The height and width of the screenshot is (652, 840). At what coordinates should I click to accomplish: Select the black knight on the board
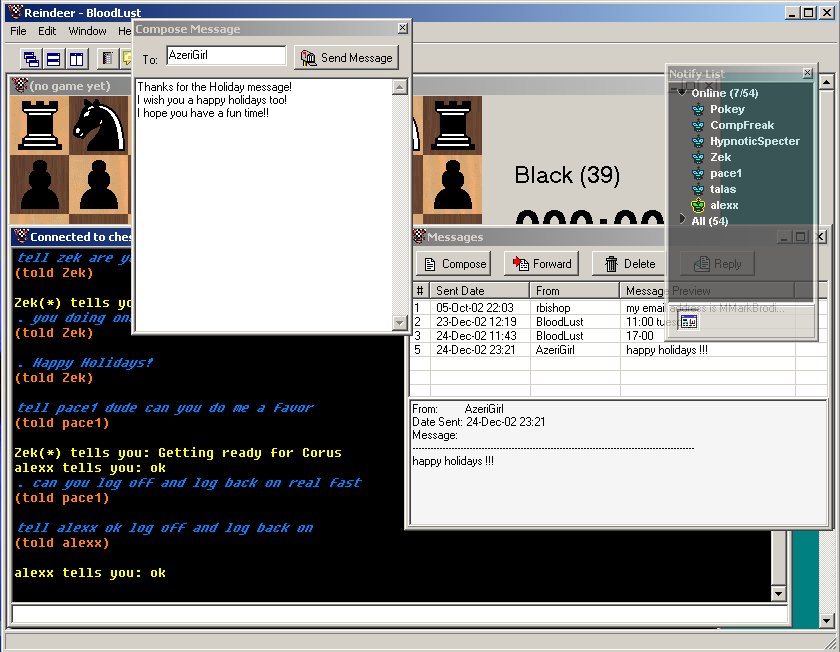point(99,126)
